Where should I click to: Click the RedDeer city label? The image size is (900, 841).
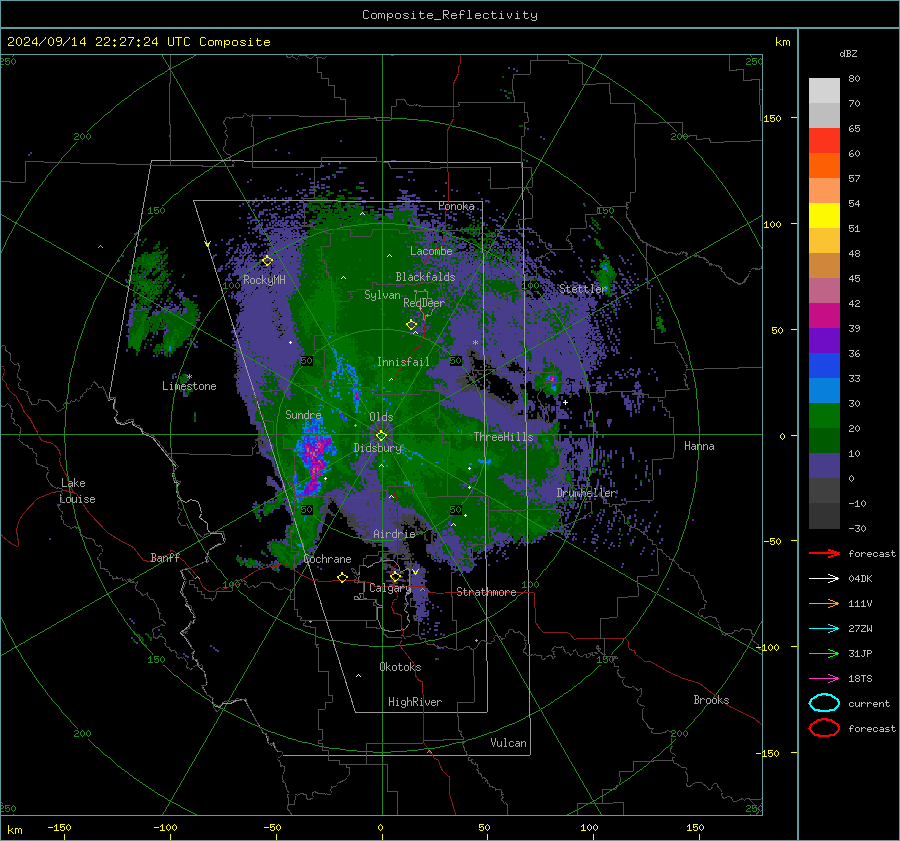[424, 303]
